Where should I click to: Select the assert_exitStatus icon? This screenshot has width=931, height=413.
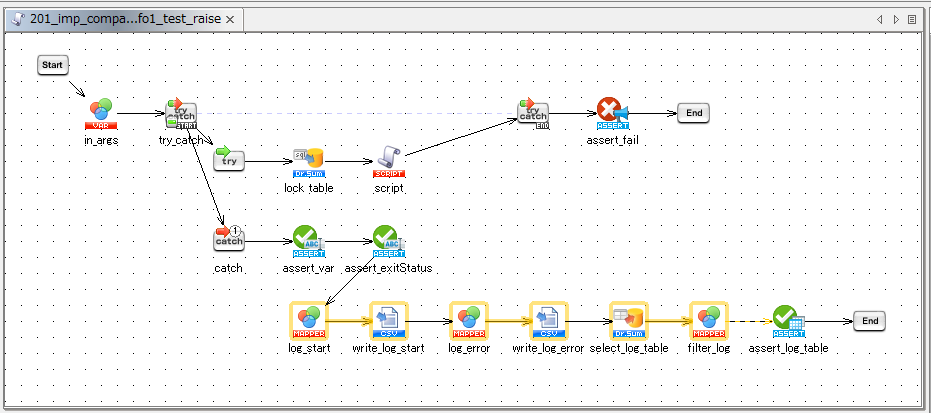[x=388, y=240]
